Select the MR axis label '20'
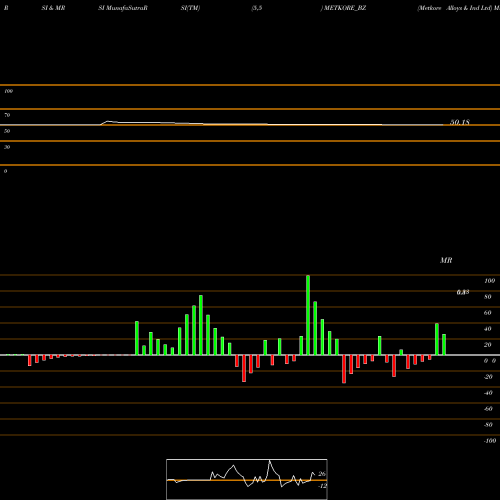Image resolution: width=500 pixels, height=500 pixels. tap(488, 345)
